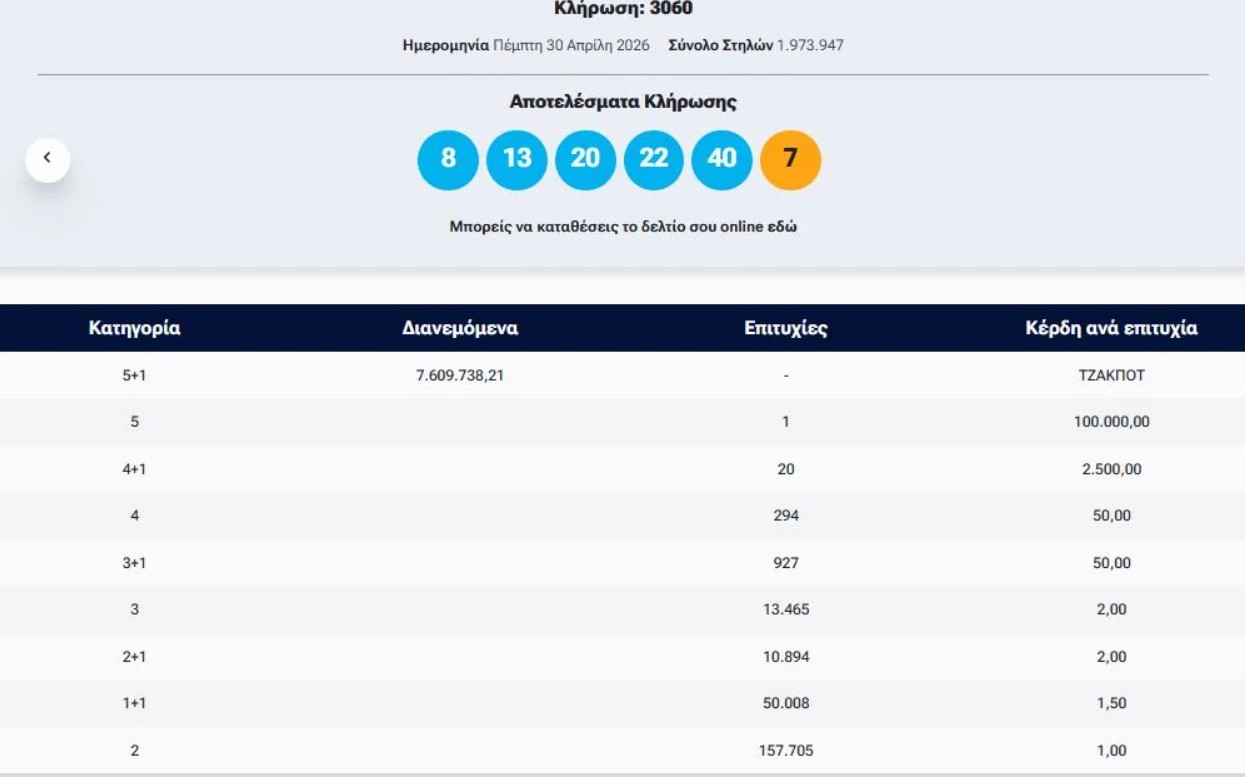Click the 100.000,00 winnings value

click(1111, 422)
